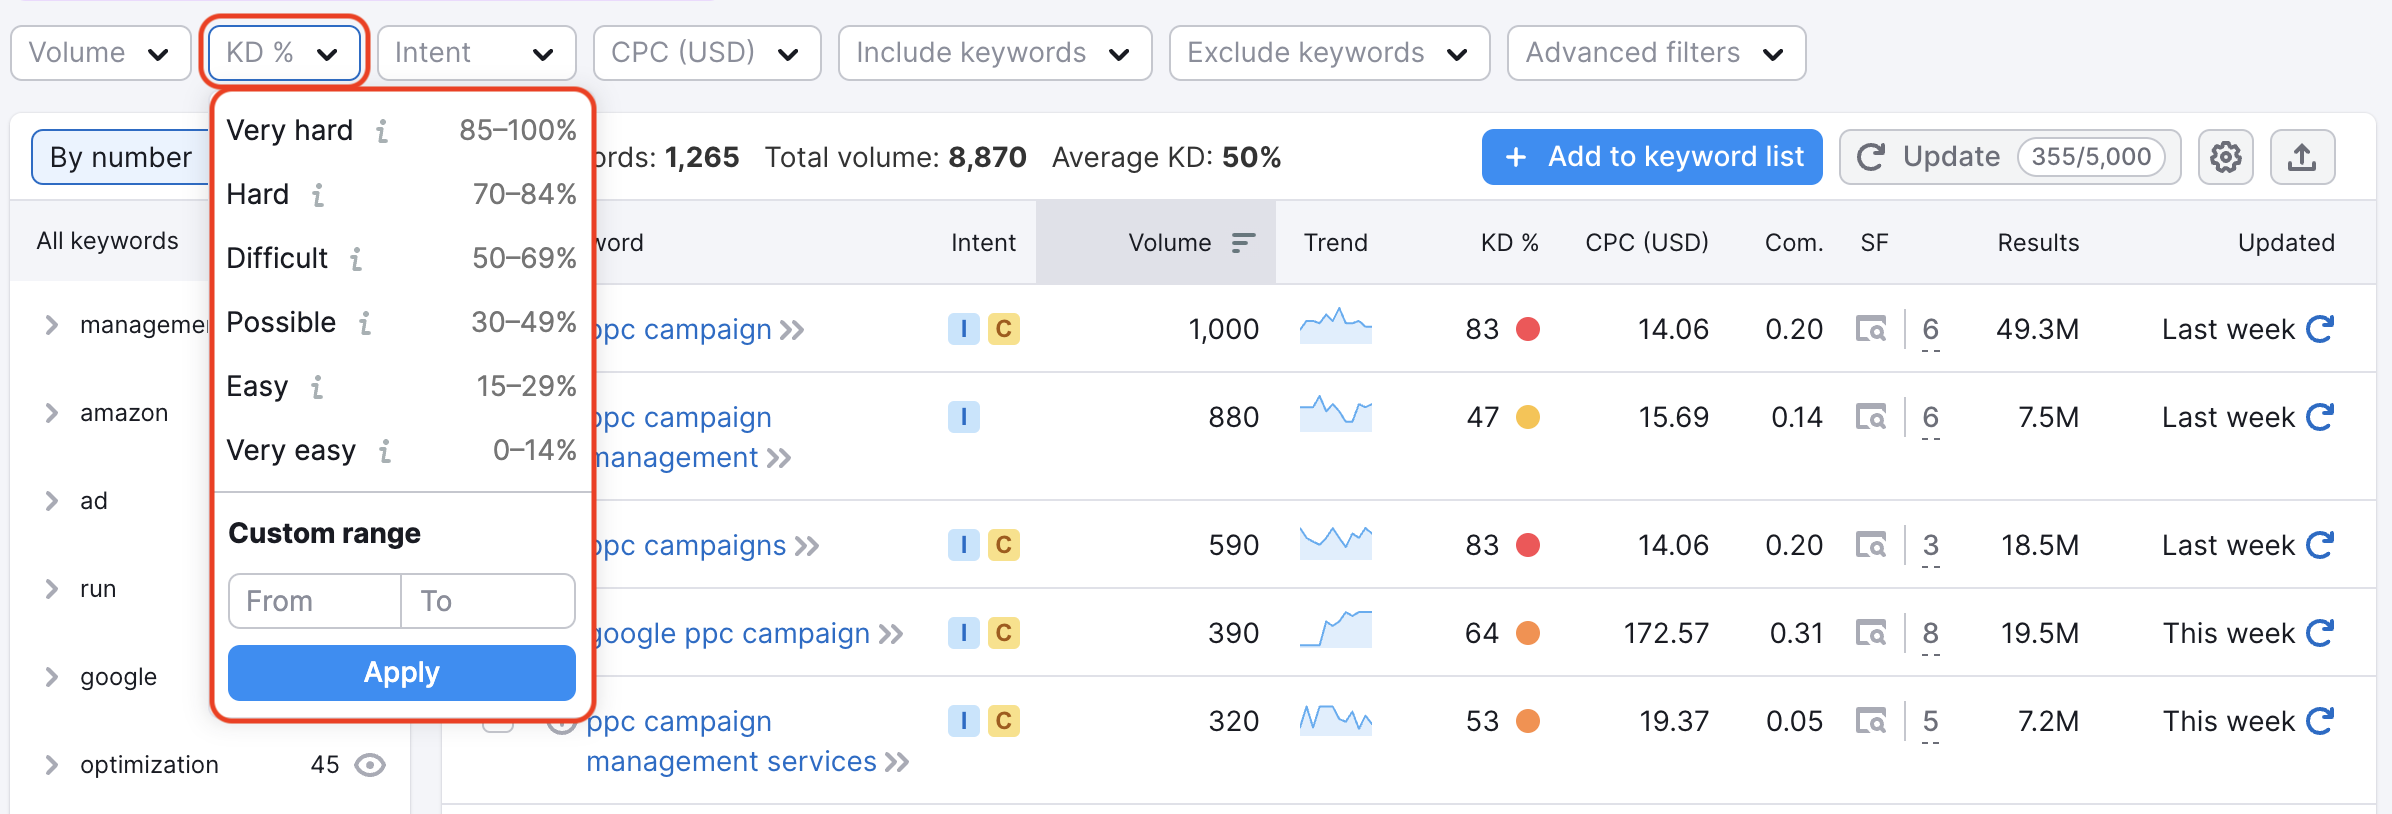The width and height of the screenshot is (2392, 814).
Task: Click the double-arrow after ppc campaigns
Action: (x=808, y=547)
